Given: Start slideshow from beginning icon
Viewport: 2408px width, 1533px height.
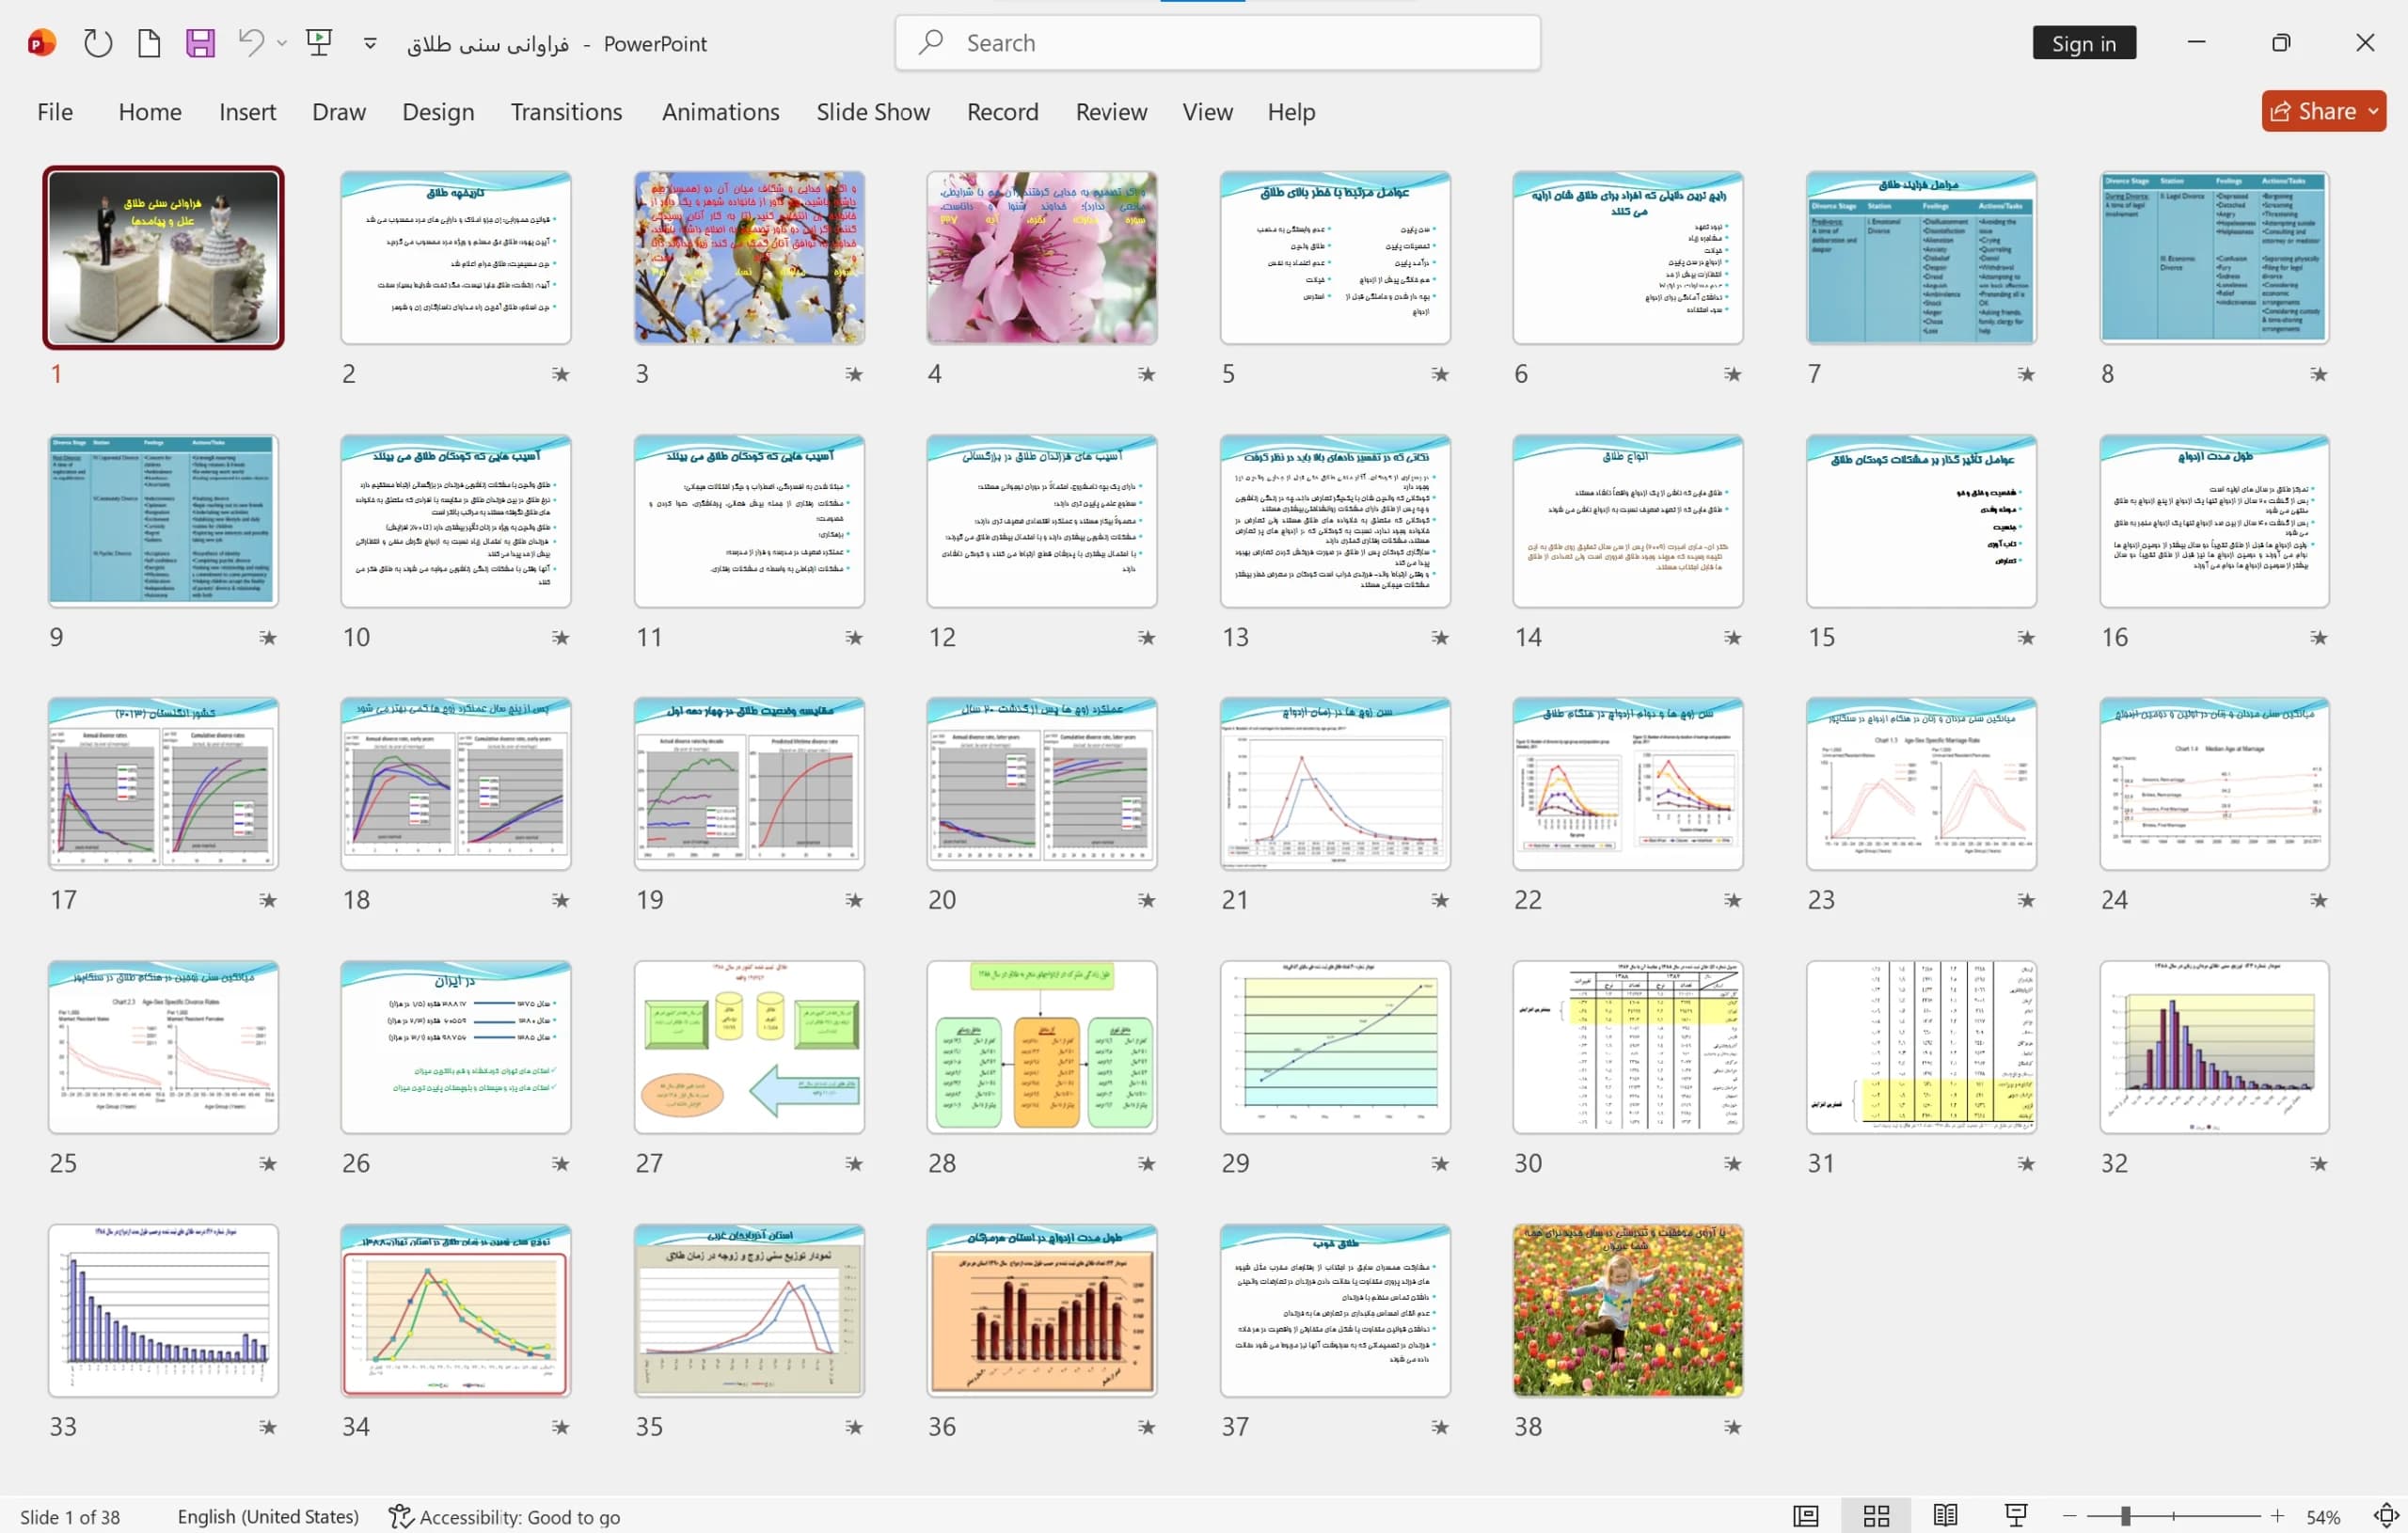Looking at the screenshot, I should [x=319, y=43].
